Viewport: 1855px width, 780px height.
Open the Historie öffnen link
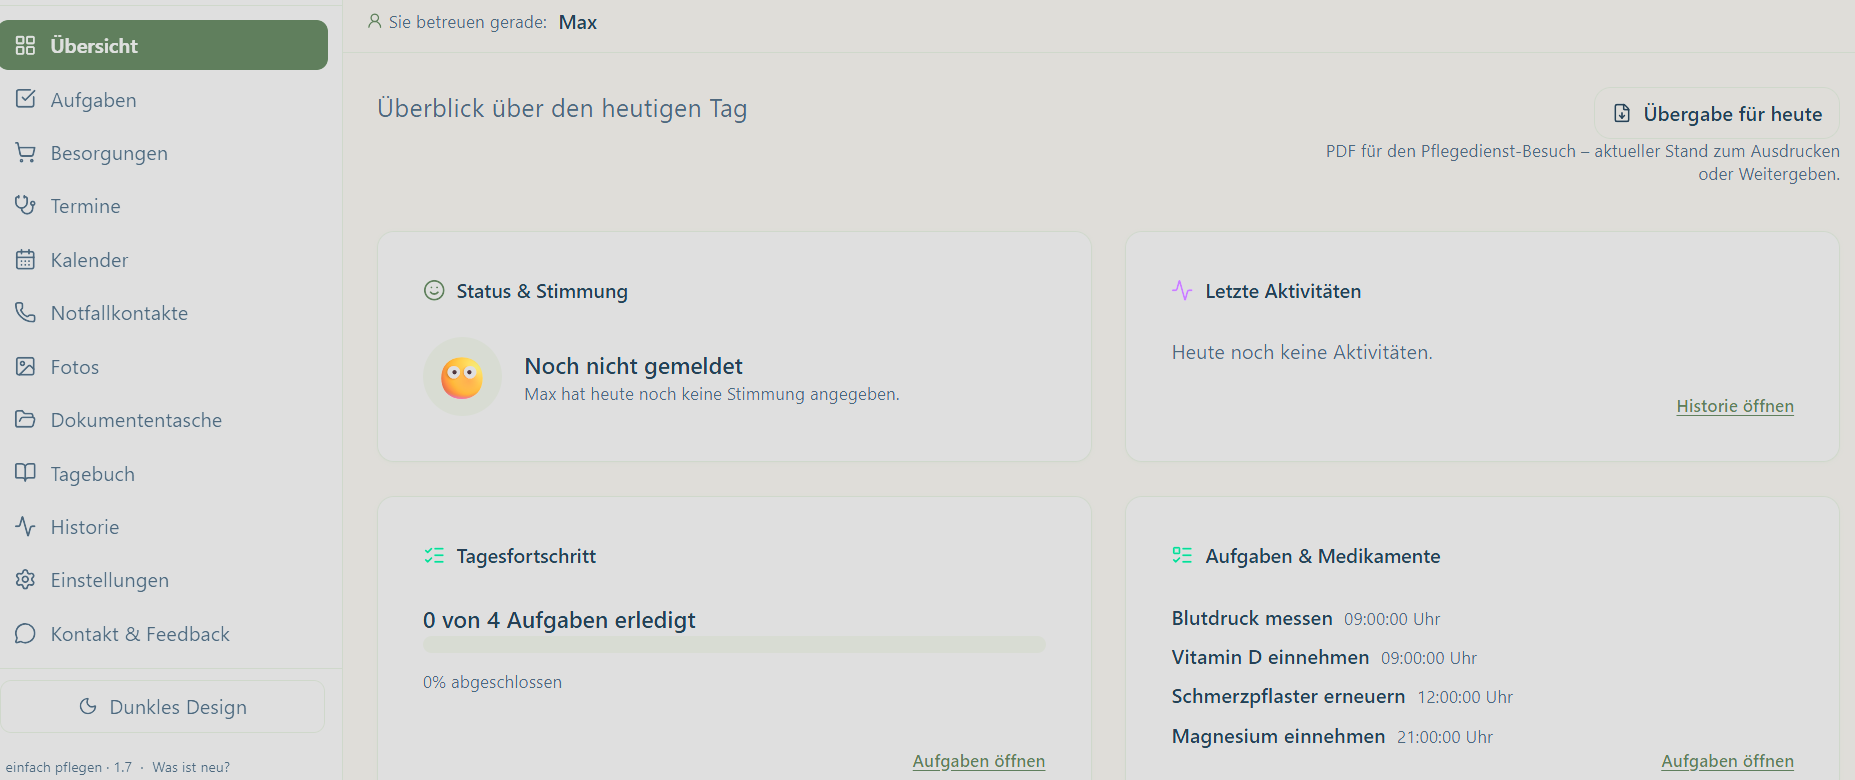point(1735,406)
